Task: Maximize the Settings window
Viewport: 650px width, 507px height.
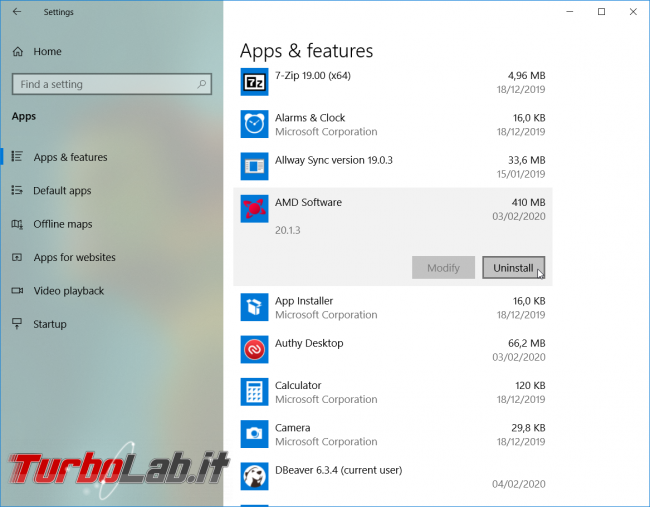Action: [x=601, y=12]
